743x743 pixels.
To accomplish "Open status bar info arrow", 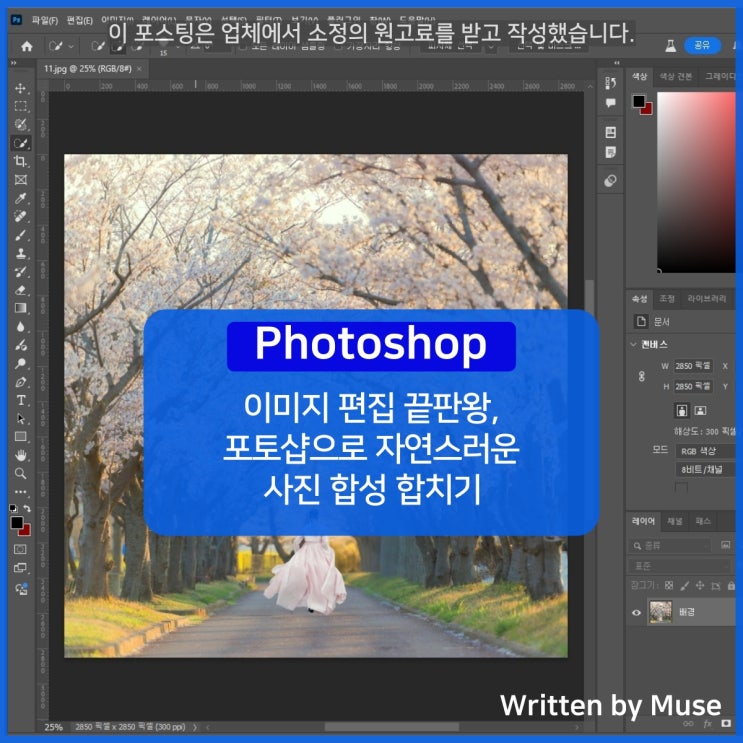I will (195, 727).
